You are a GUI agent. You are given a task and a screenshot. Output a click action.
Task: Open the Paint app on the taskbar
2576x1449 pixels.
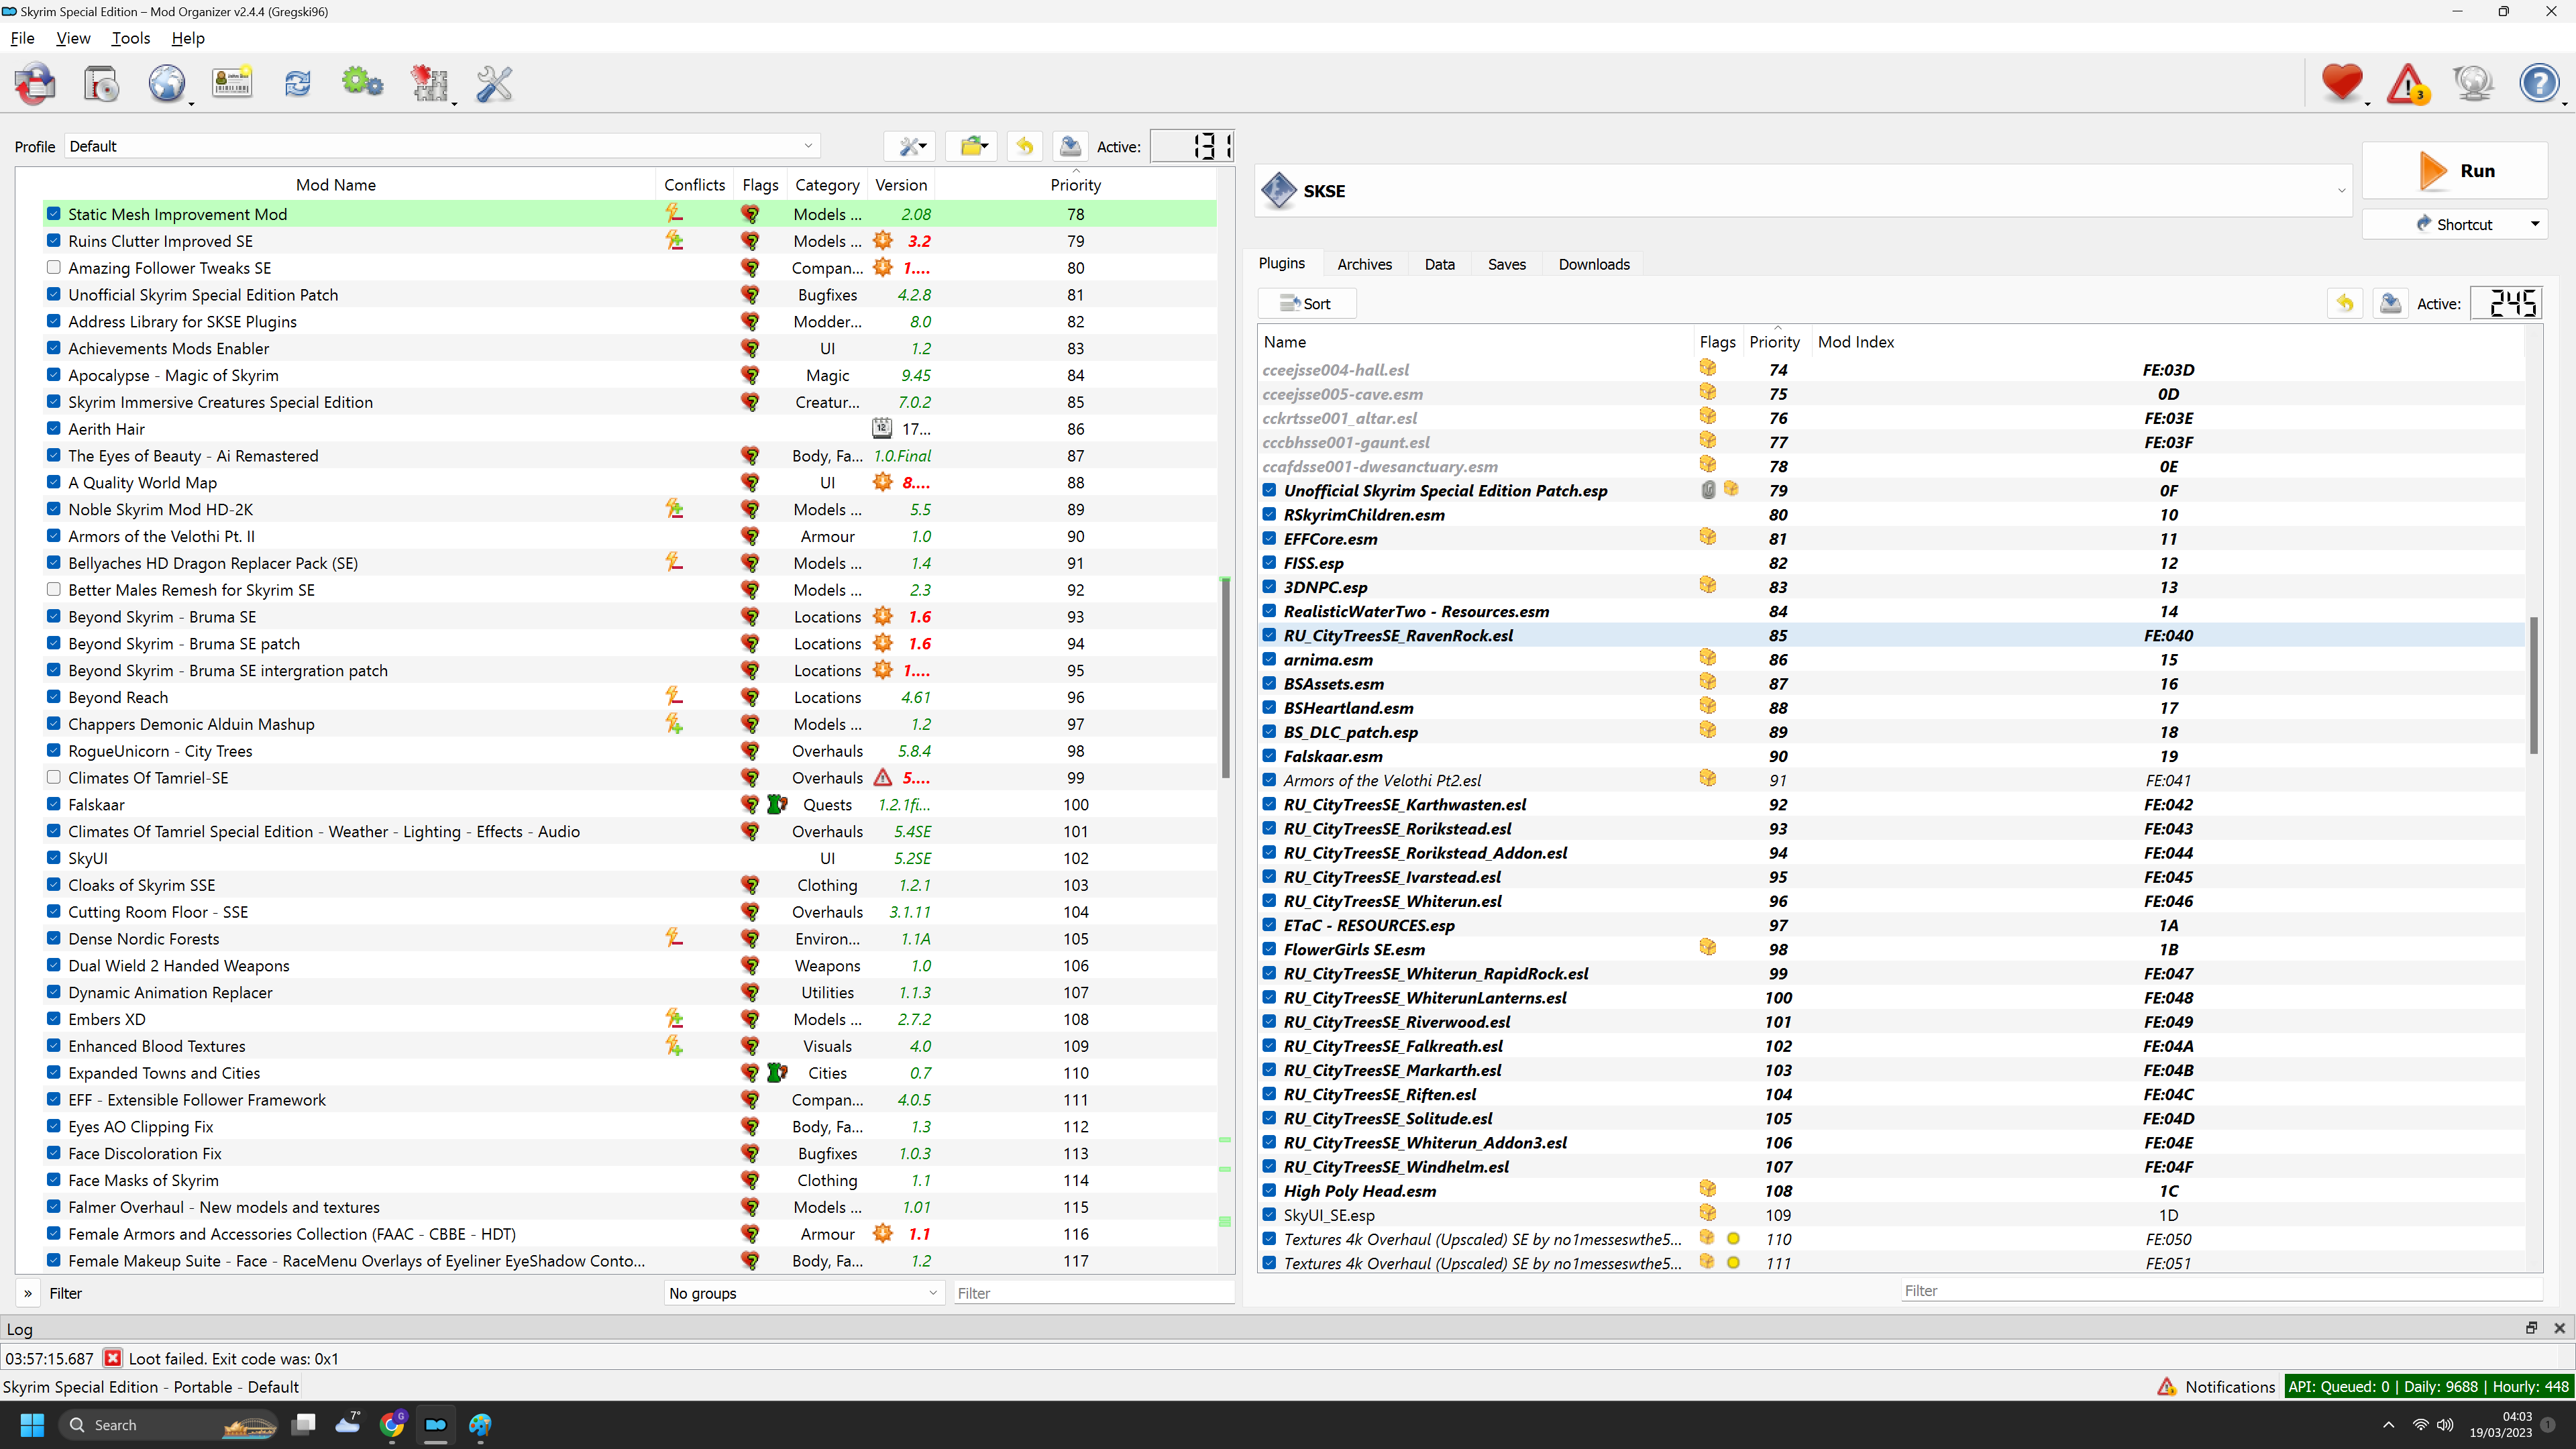click(480, 1425)
